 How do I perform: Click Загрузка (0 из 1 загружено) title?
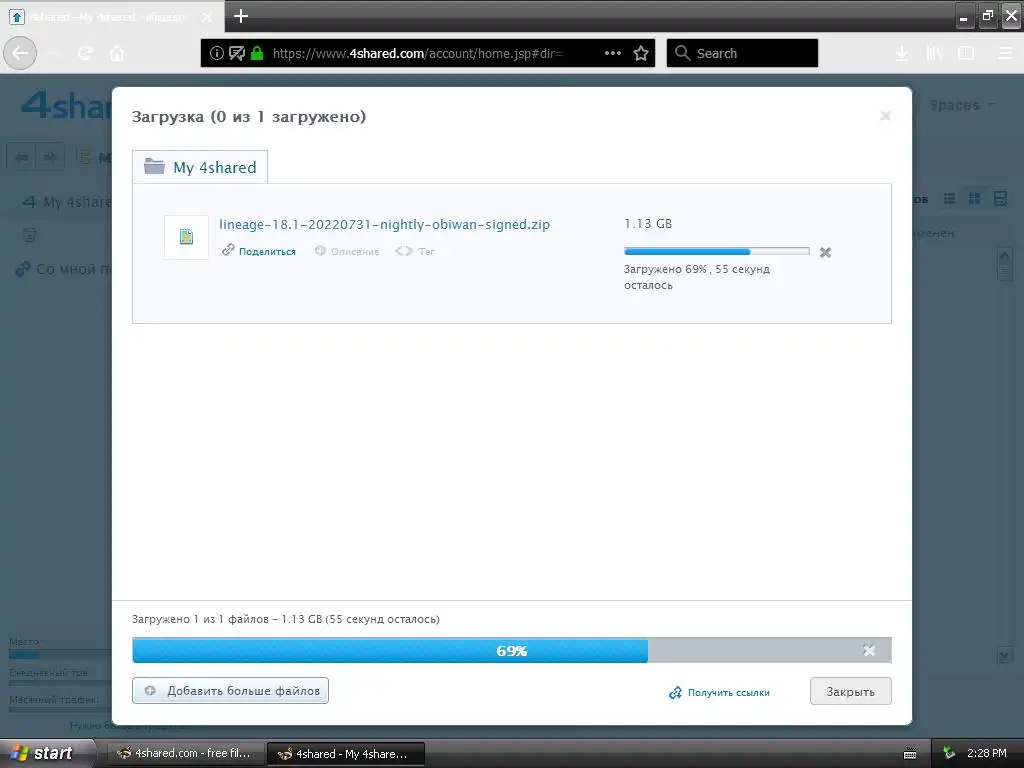(249, 117)
